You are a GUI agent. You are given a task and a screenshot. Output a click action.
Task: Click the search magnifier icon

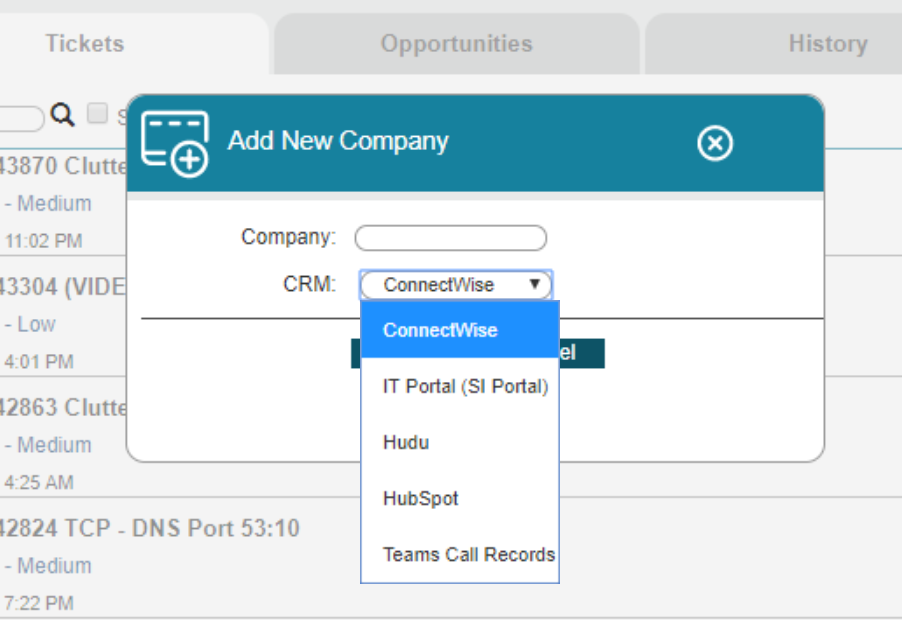tap(62, 114)
